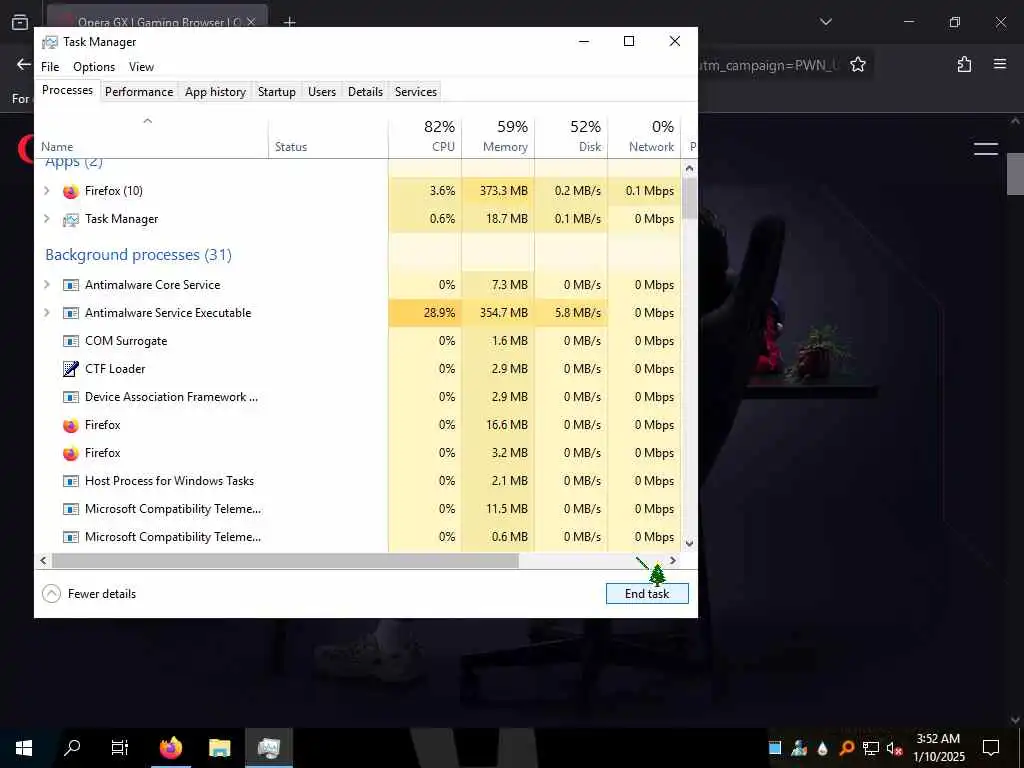Open browser extensions puzzle icon
The width and height of the screenshot is (1024, 768).
[x=964, y=65]
